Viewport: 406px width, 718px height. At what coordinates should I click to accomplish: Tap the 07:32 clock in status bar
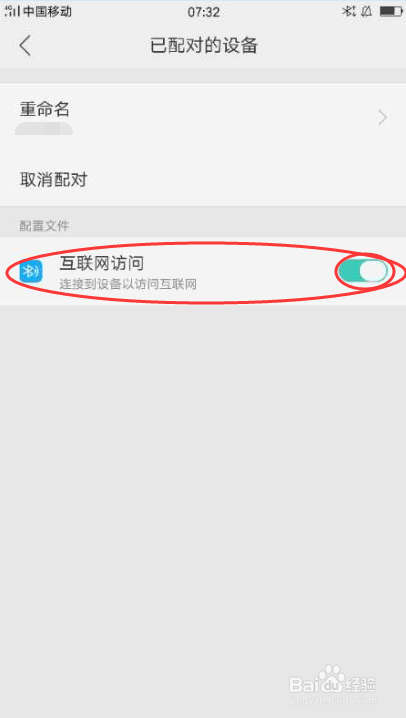204,12
